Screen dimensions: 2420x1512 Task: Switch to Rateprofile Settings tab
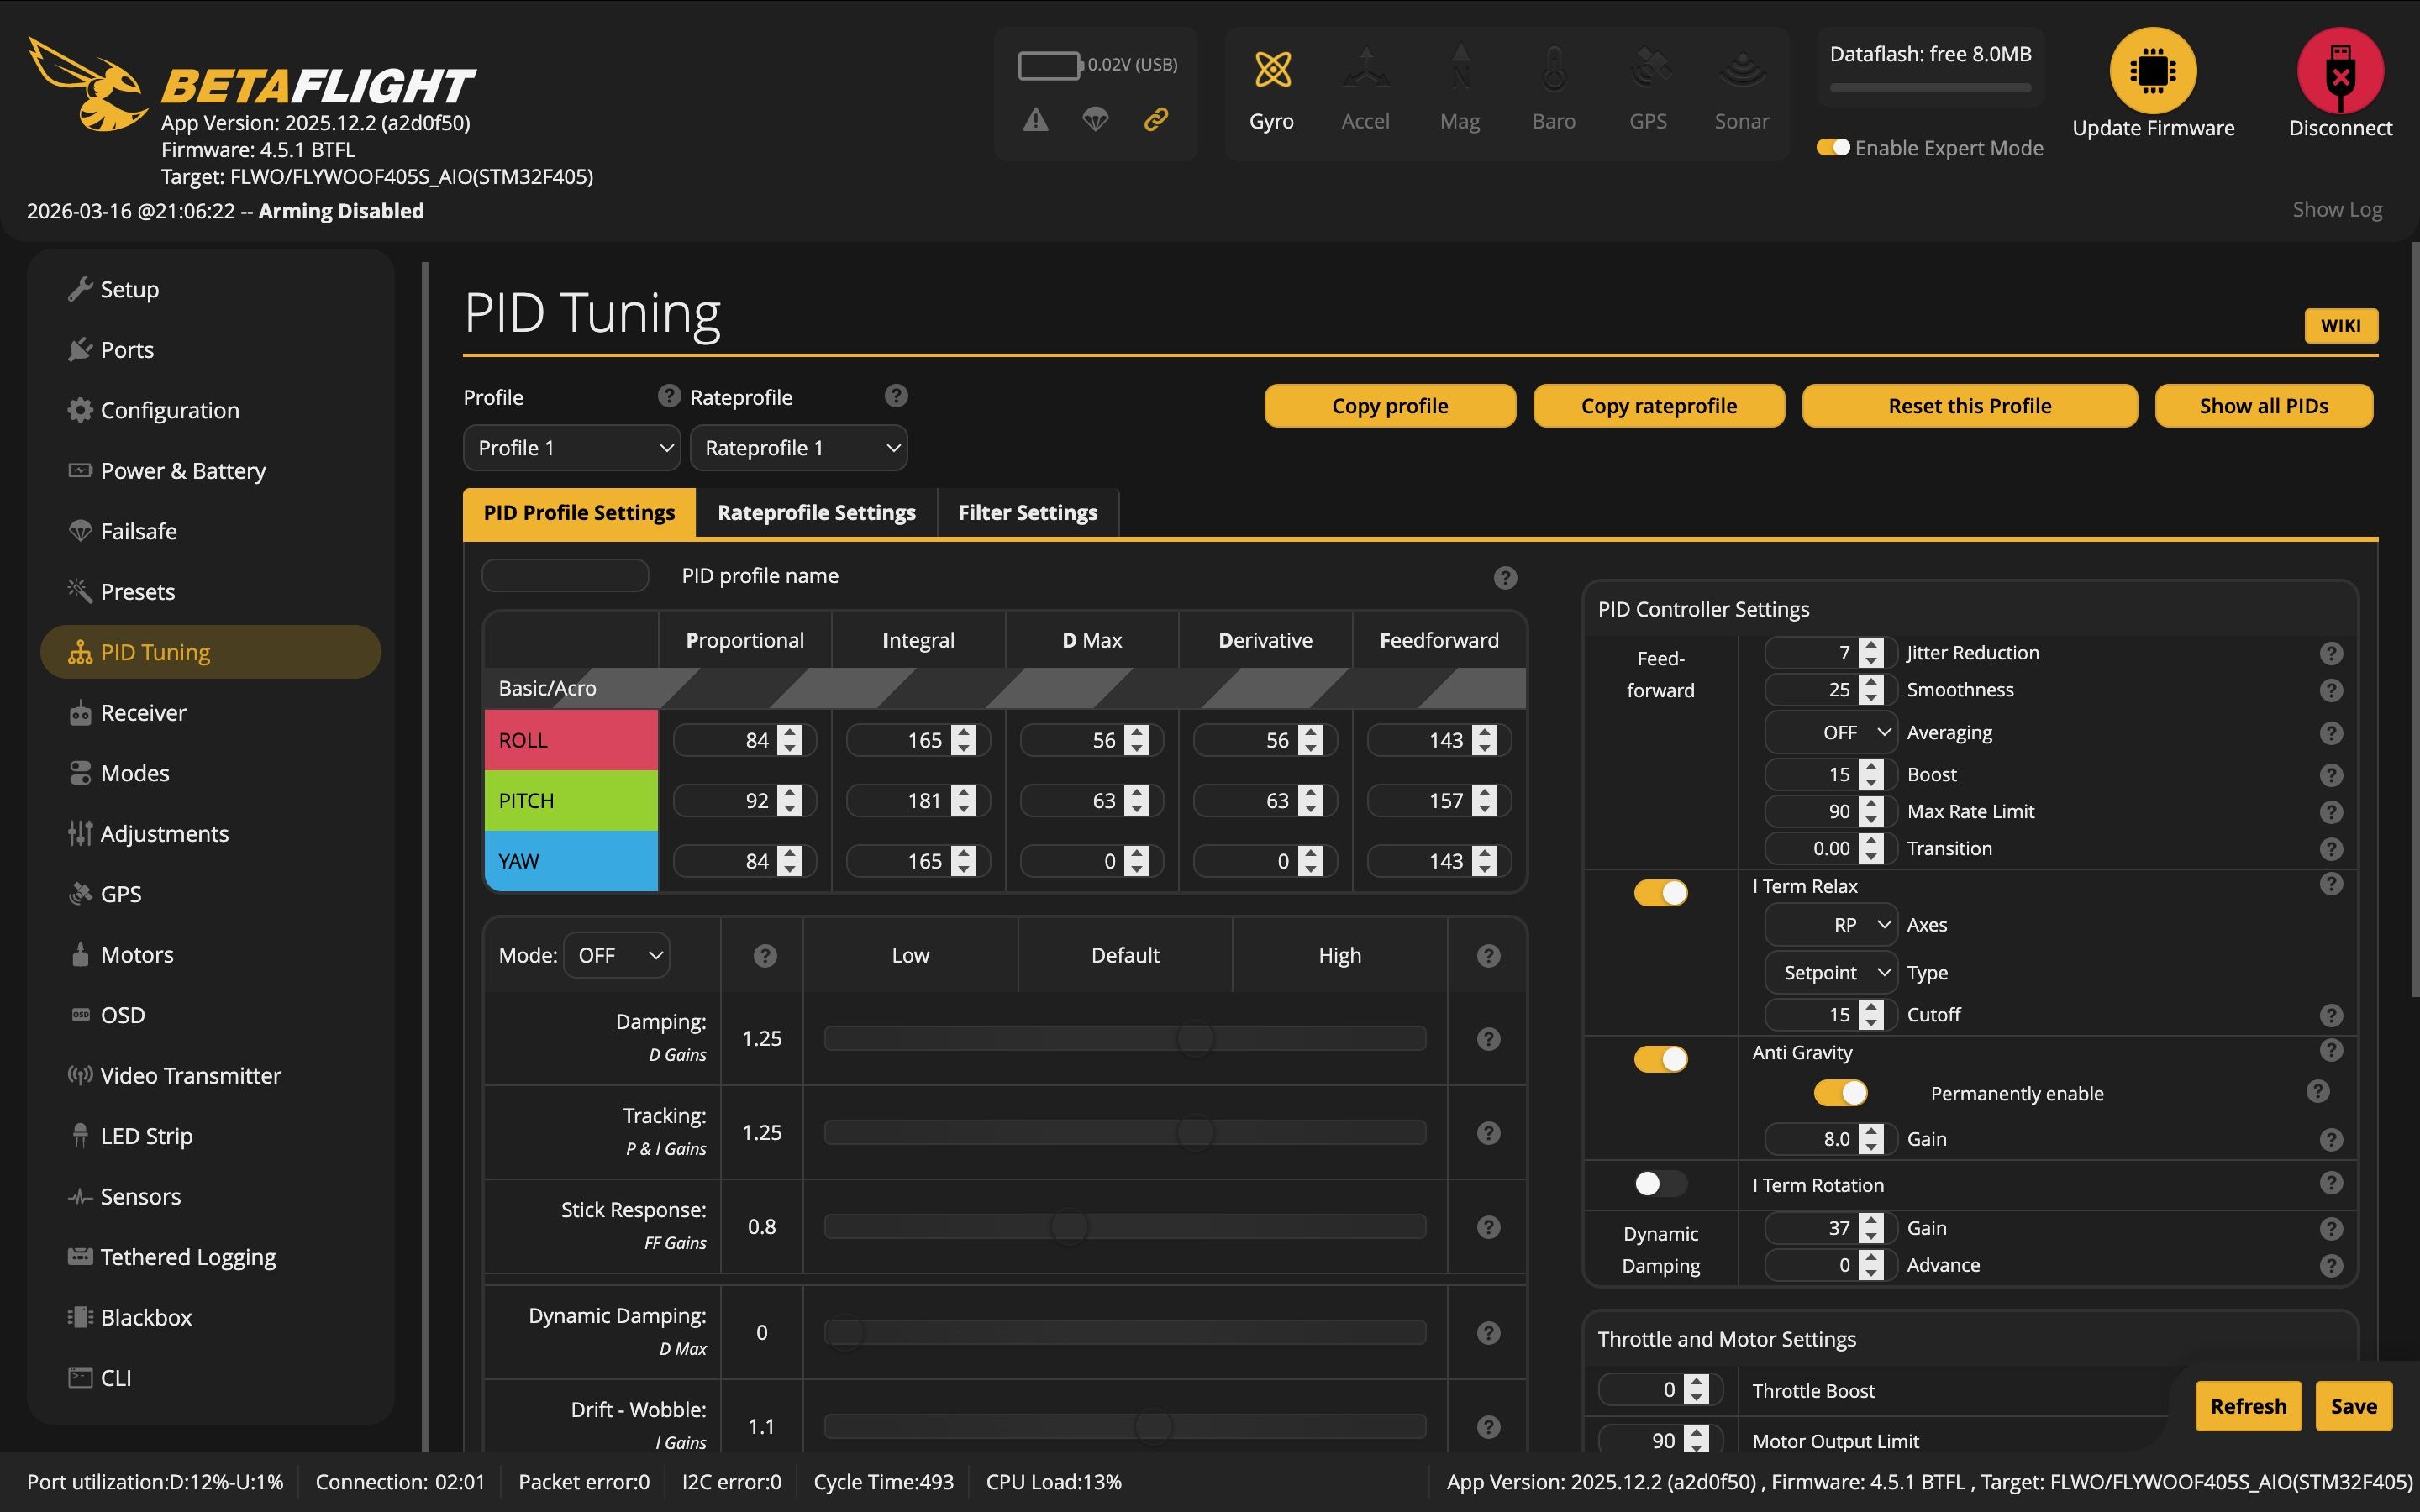click(816, 513)
